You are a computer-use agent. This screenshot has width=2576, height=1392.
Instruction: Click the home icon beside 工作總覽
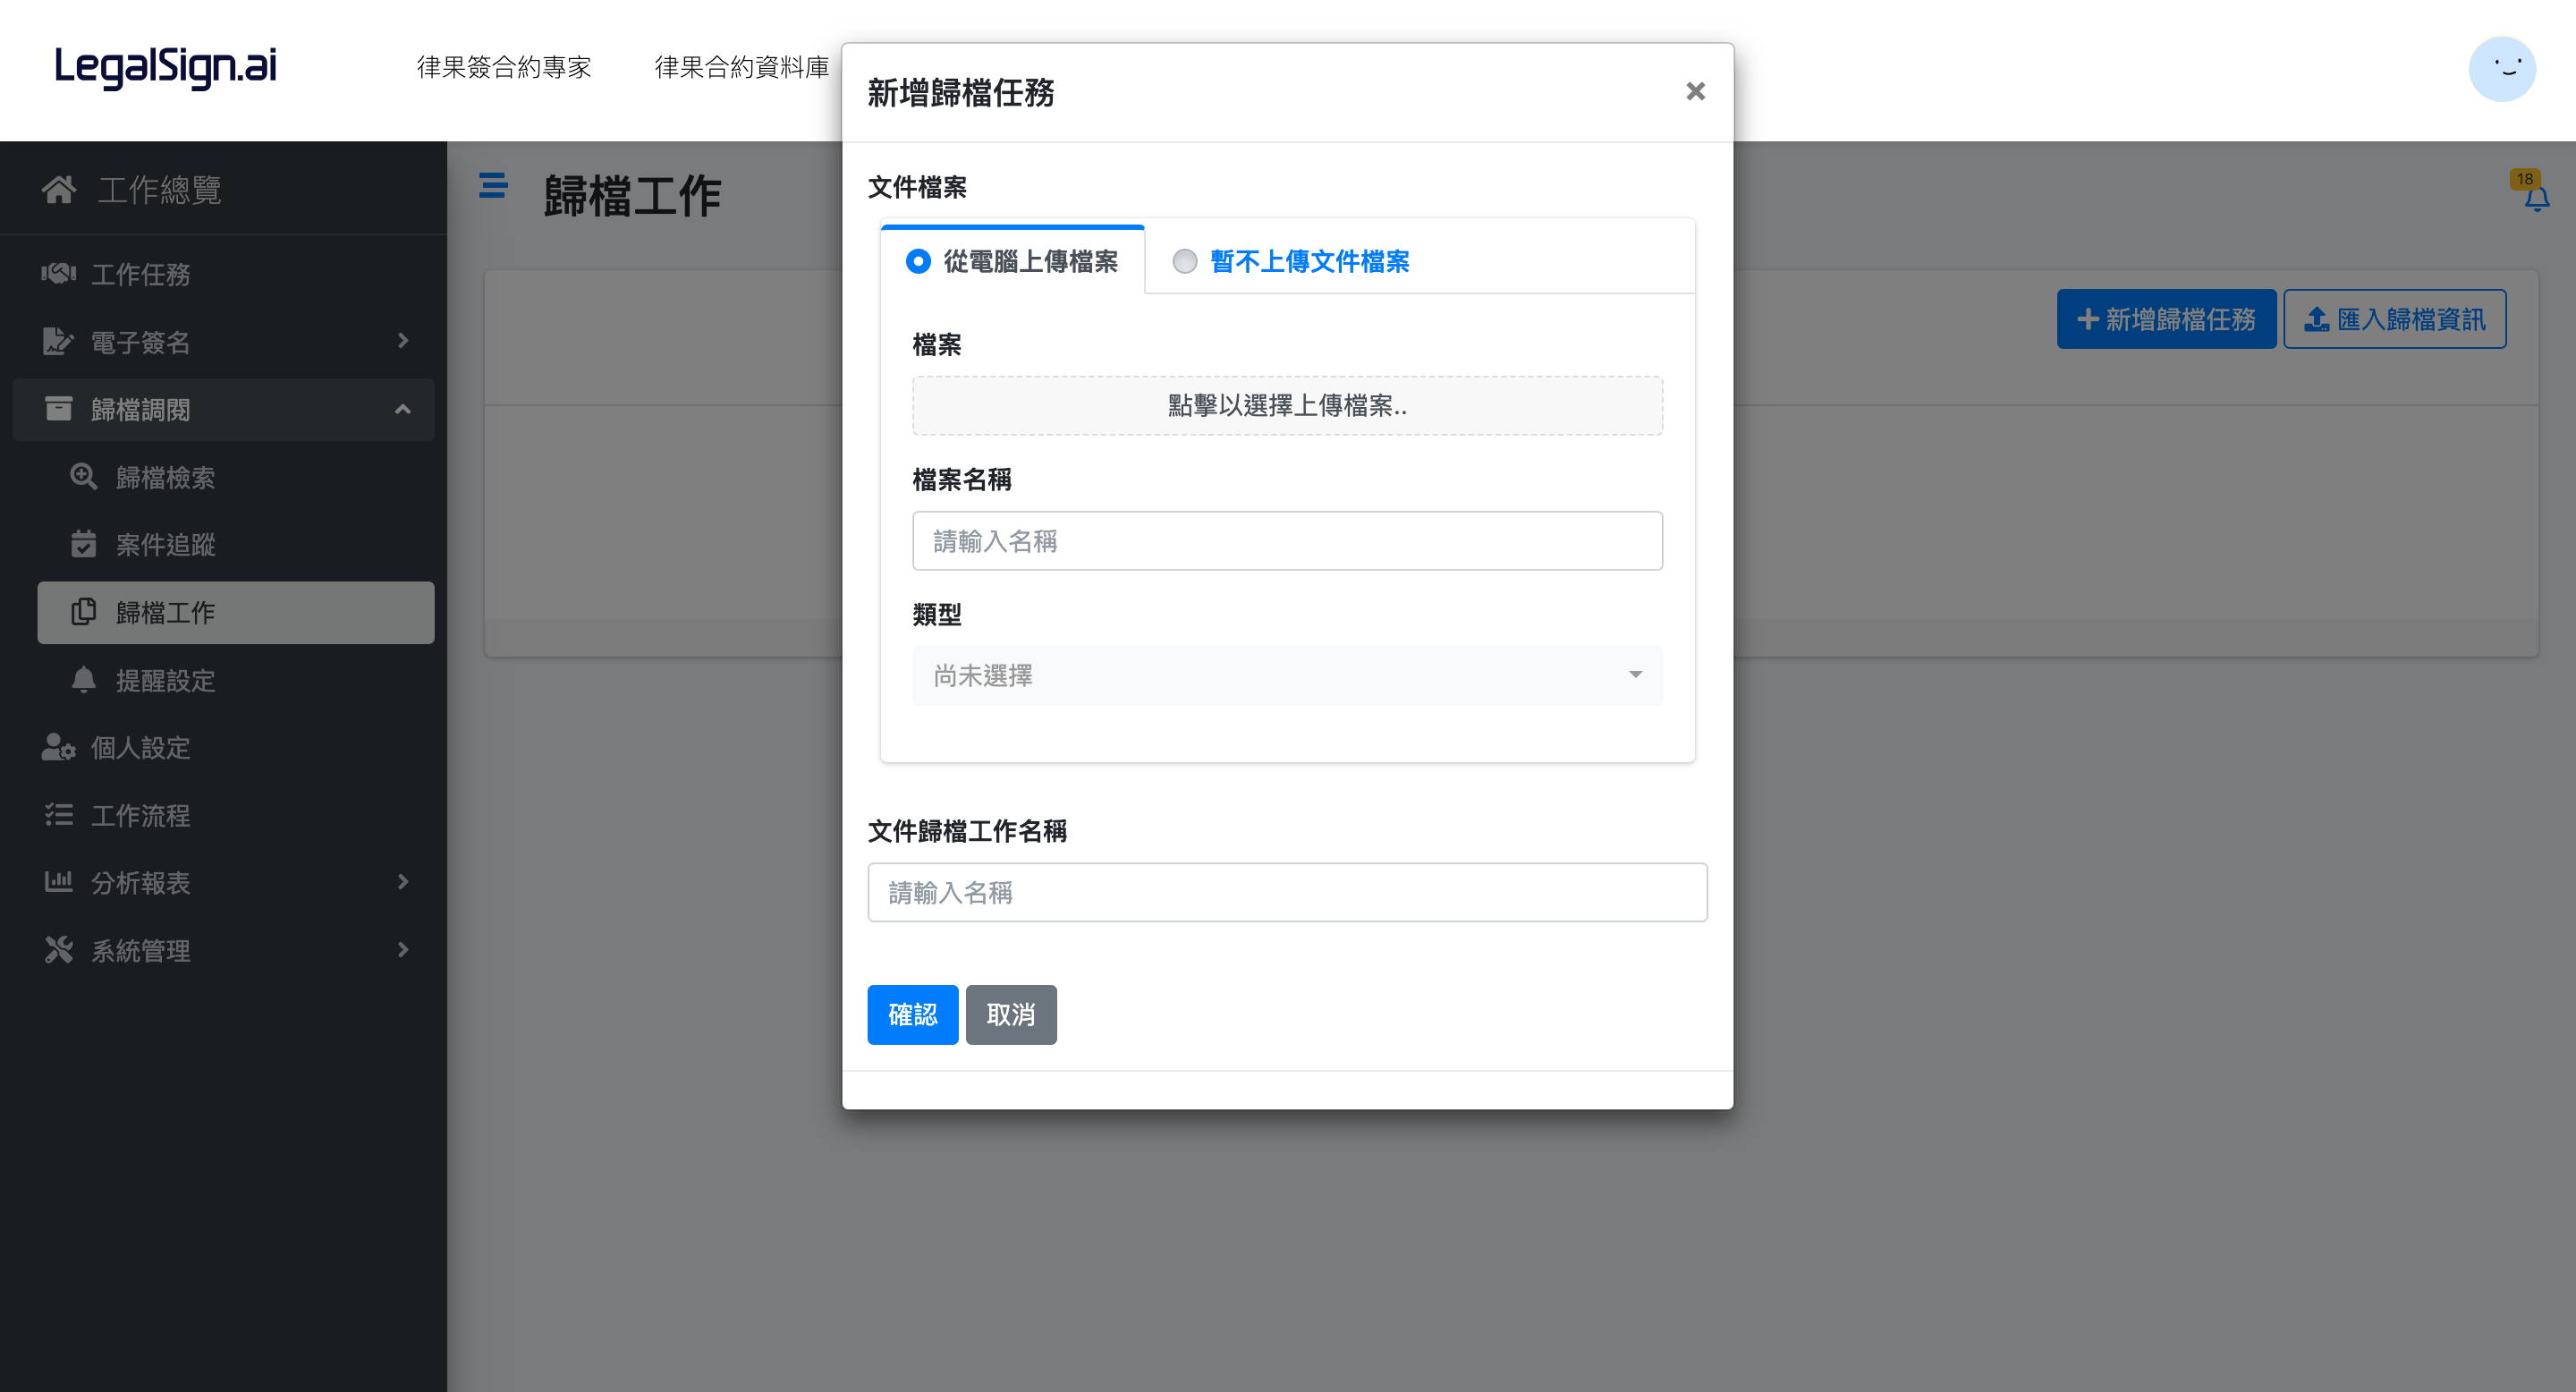click(59, 189)
